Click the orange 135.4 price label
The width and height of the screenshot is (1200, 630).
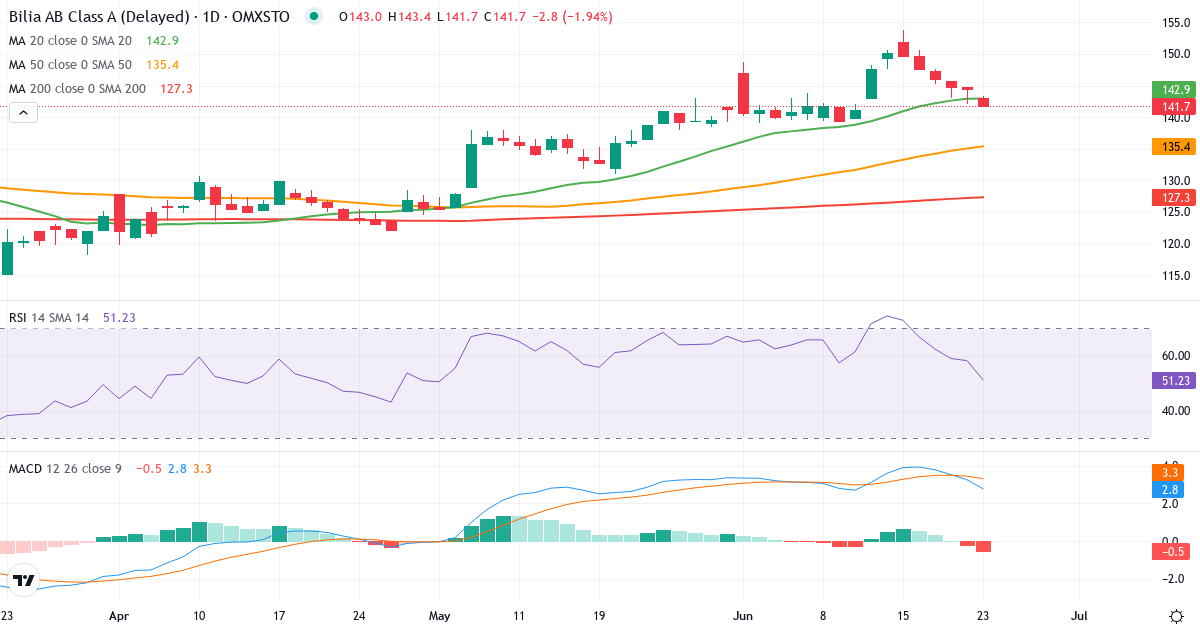[1175, 147]
